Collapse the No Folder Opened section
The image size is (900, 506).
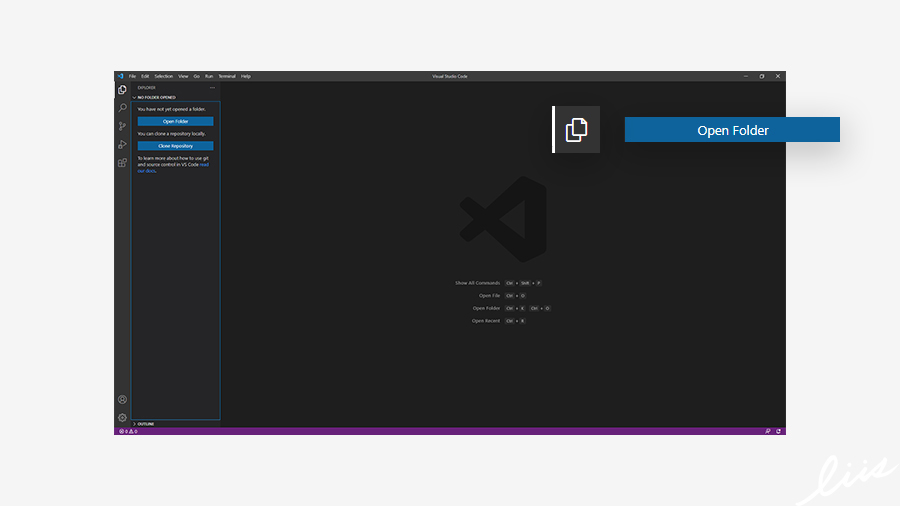tap(154, 98)
